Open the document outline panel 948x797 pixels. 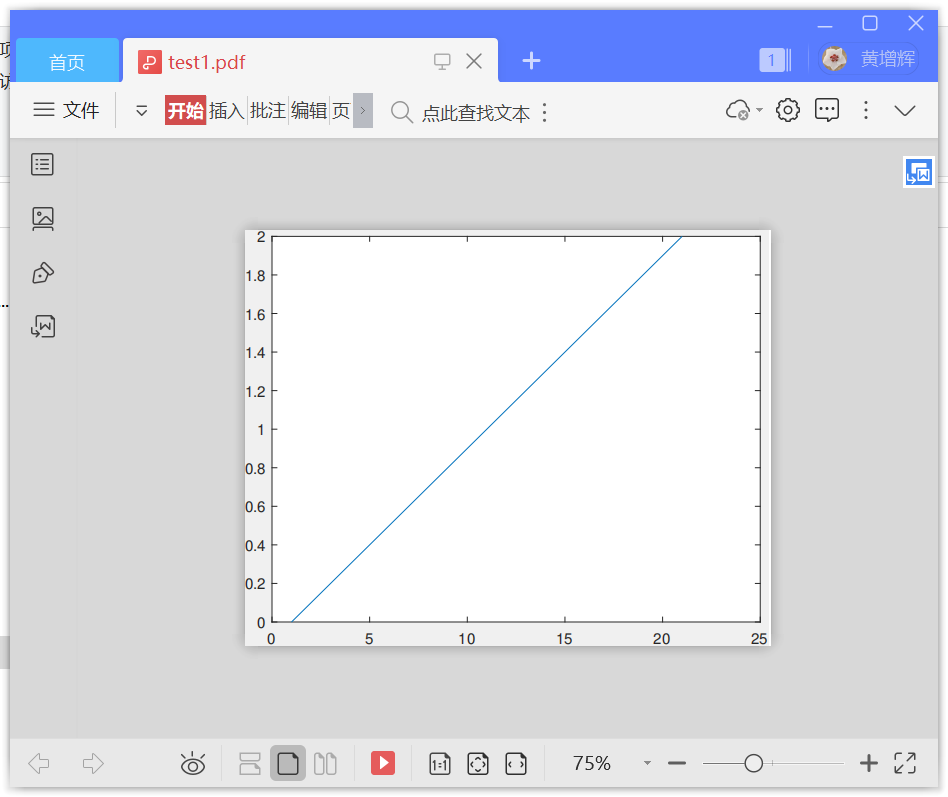(42, 164)
